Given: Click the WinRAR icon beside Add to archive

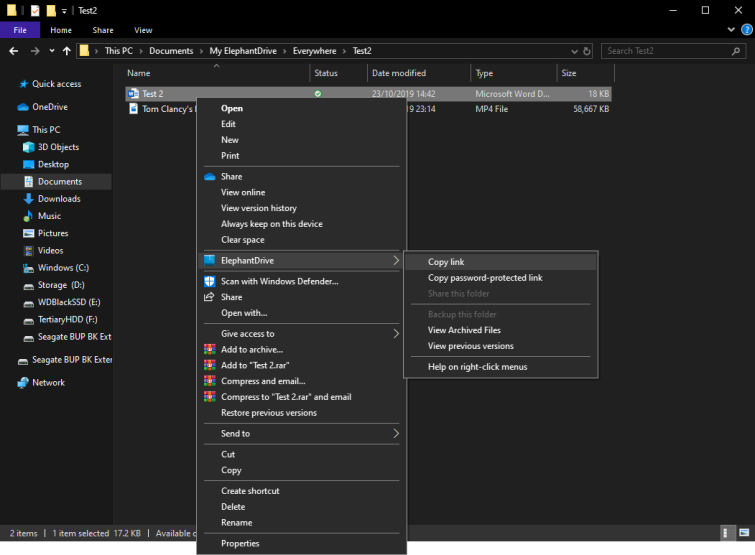Looking at the screenshot, I should (x=209, y=349).
